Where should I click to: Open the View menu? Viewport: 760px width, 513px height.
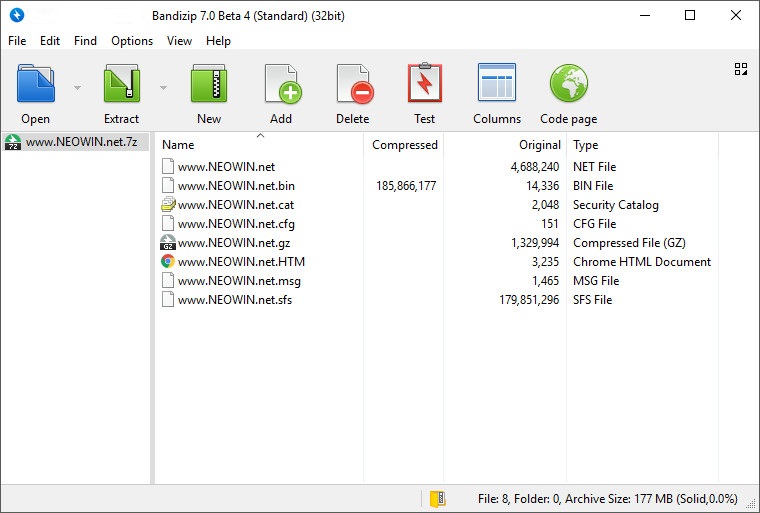pos(179,41)
